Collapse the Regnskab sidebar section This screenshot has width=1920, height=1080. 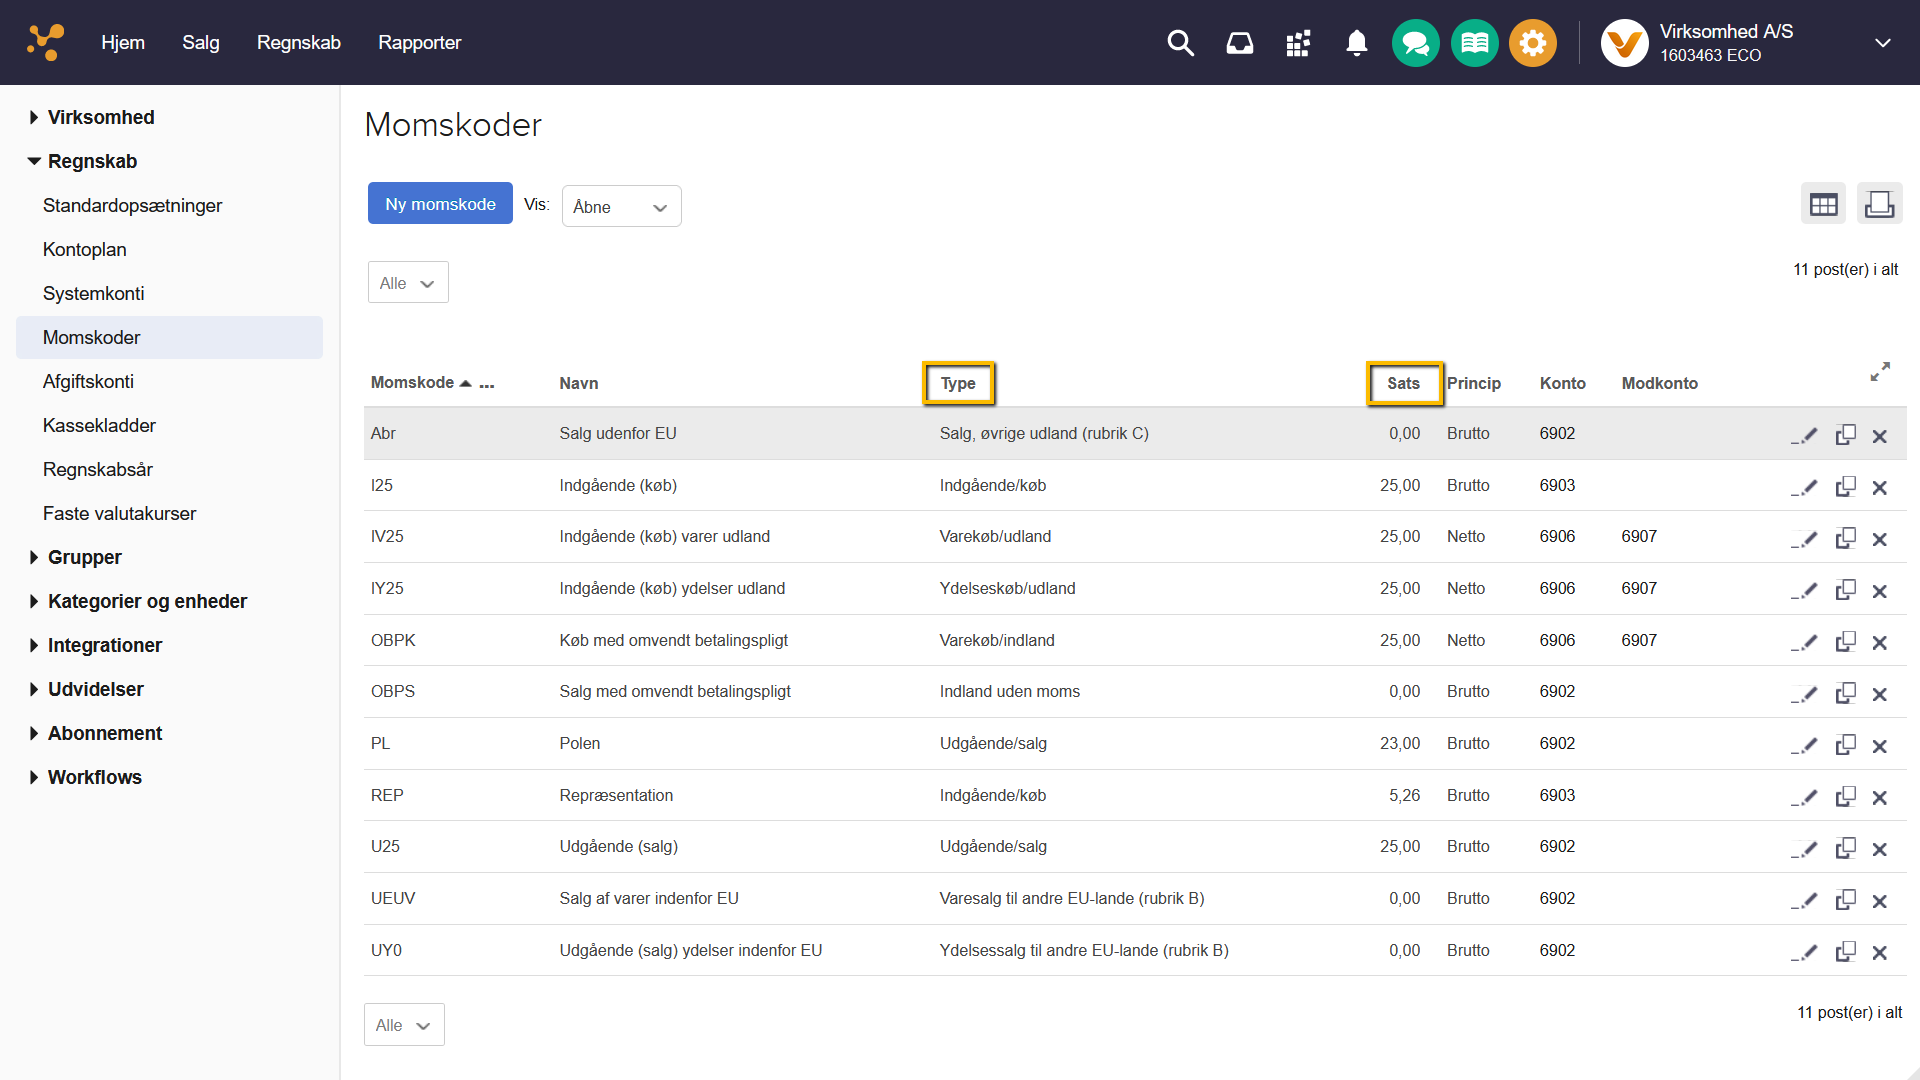click(x=92, y=161)
